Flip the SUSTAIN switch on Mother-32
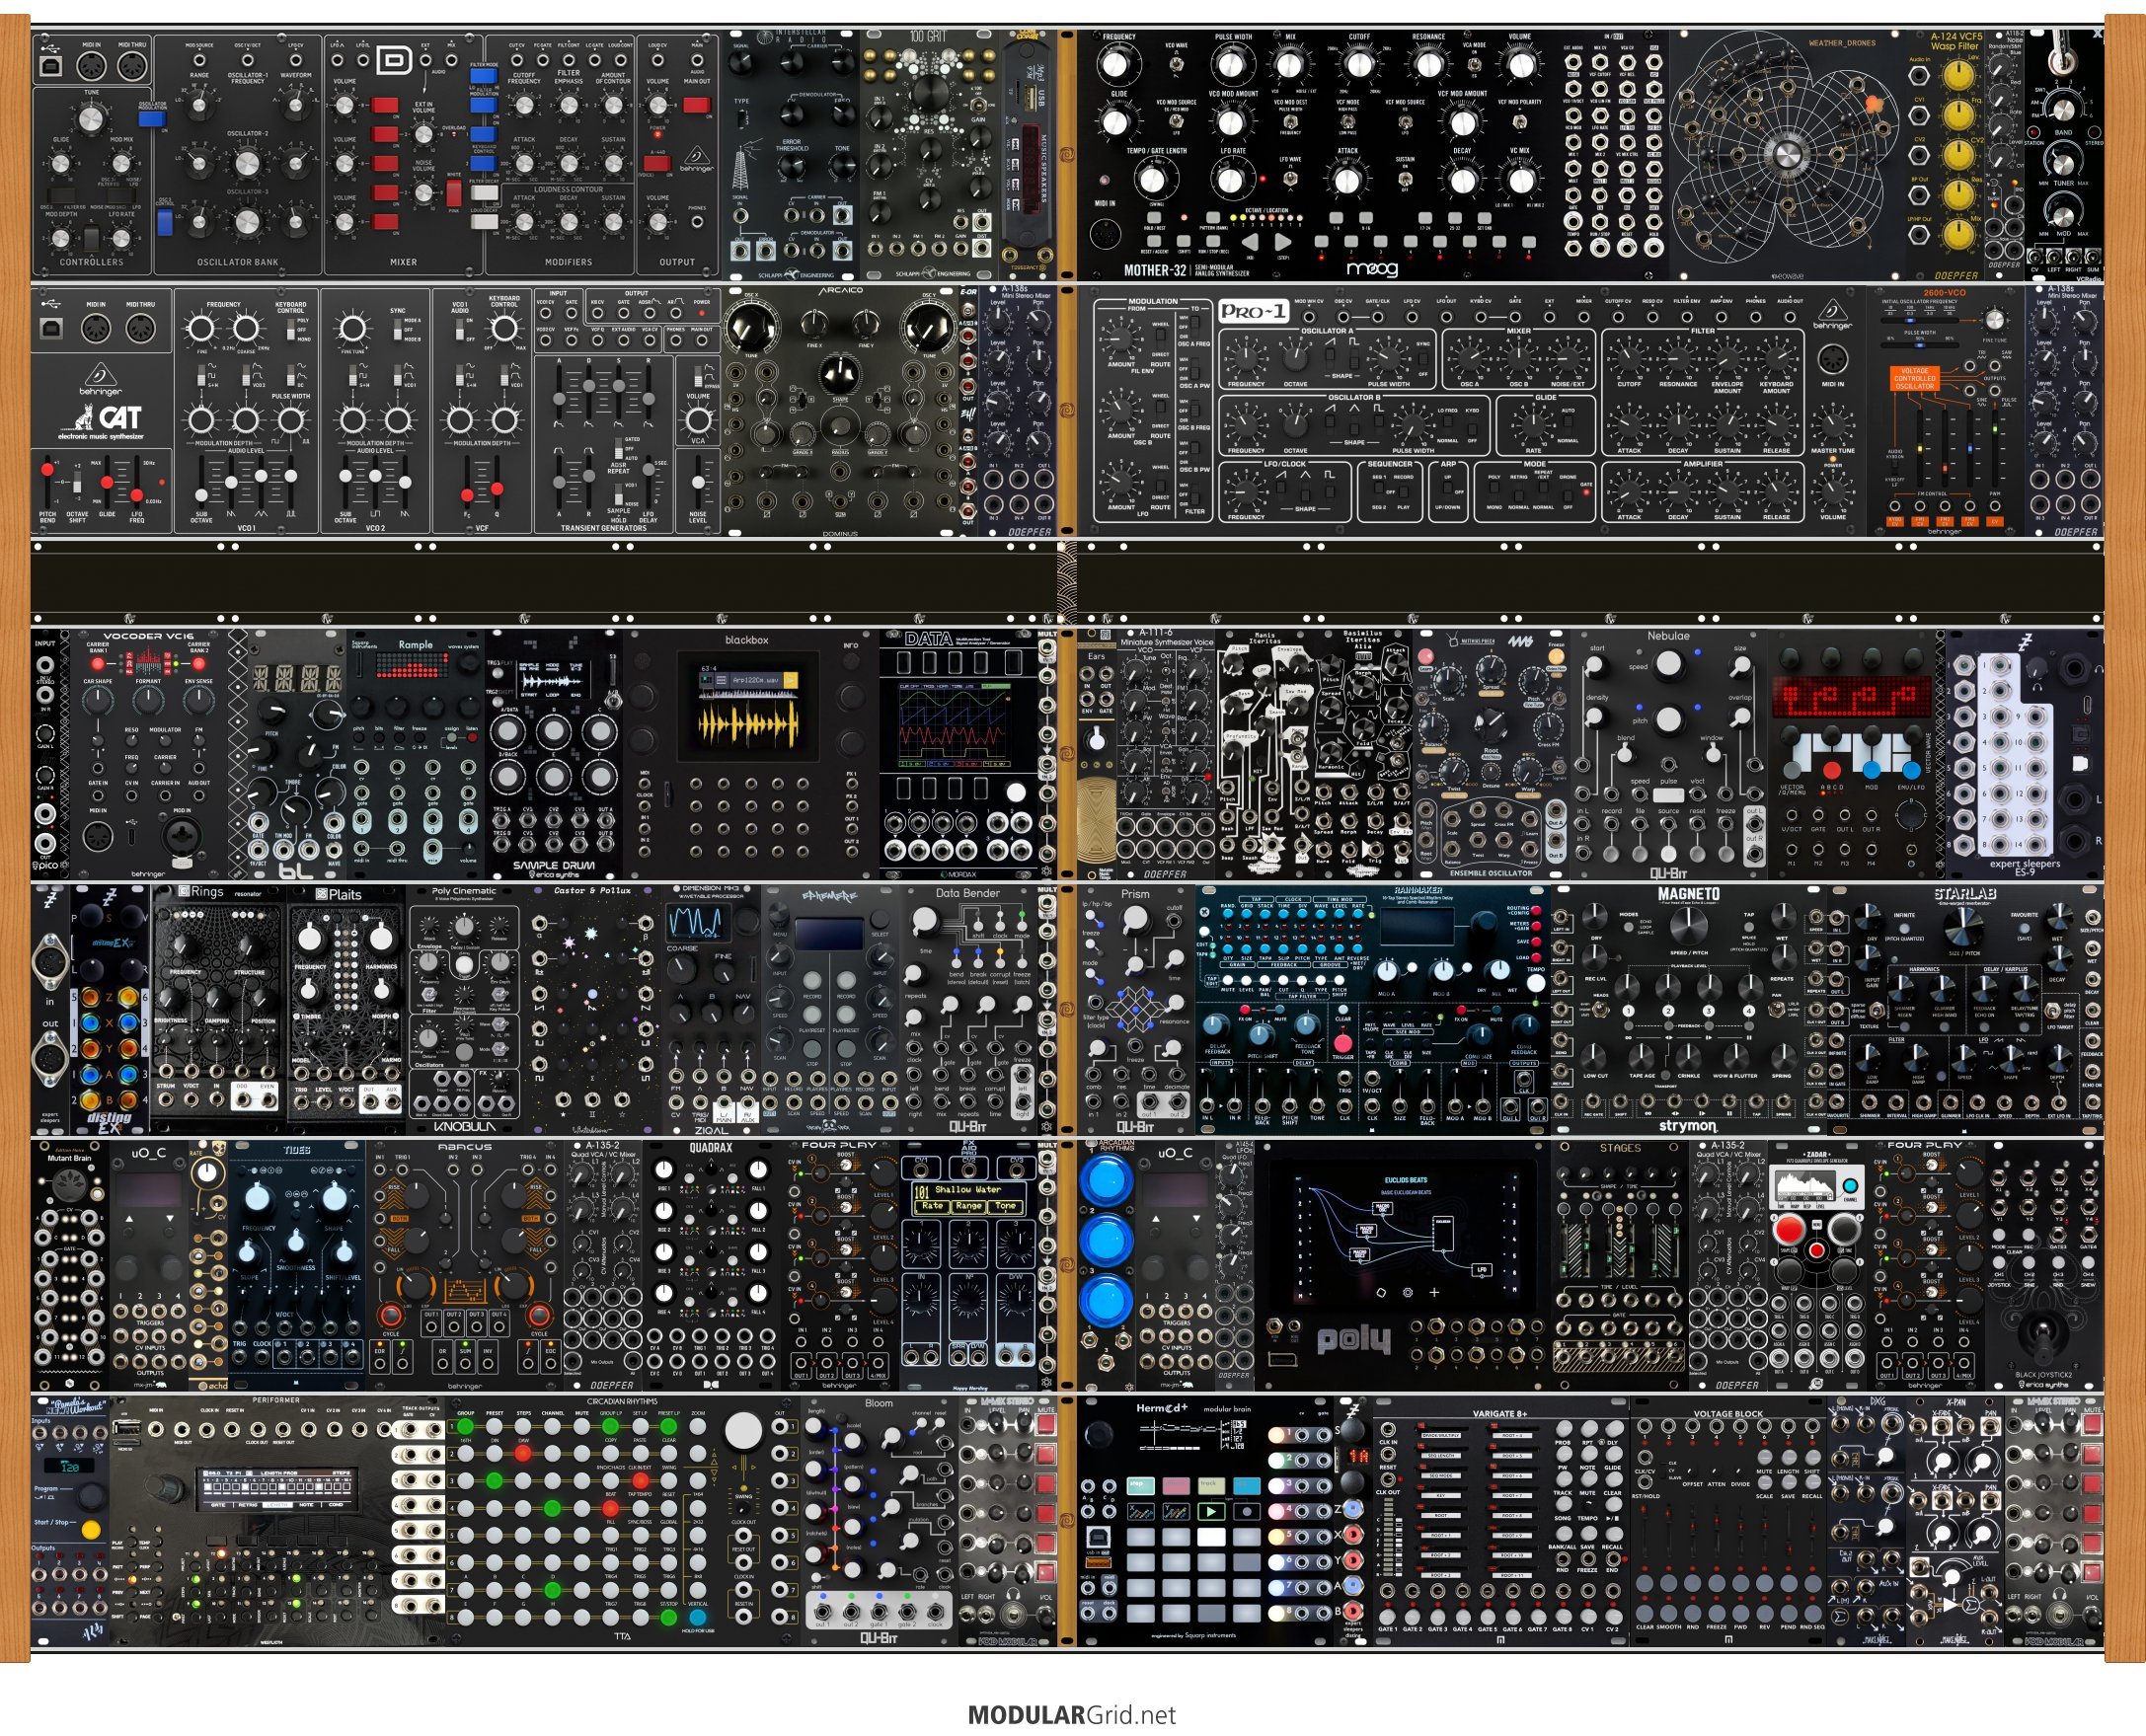The height and width of the screenshot is (1736, 2146). pyautogui.click(x=1405, y=179)
